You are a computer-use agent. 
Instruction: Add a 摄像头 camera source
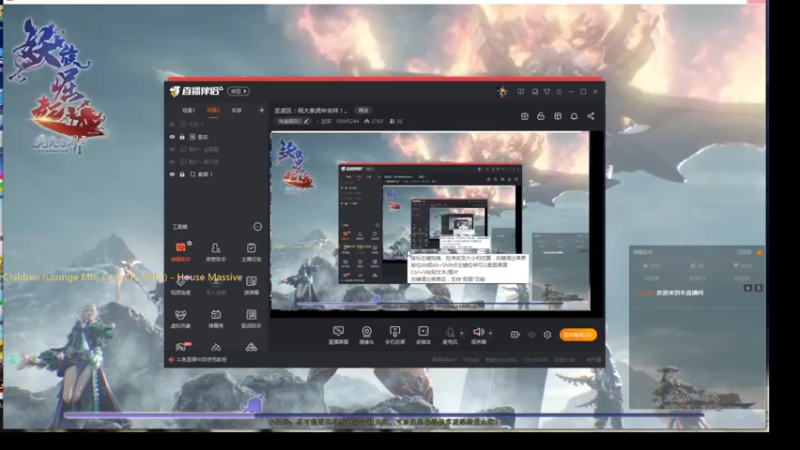[366, 335]
